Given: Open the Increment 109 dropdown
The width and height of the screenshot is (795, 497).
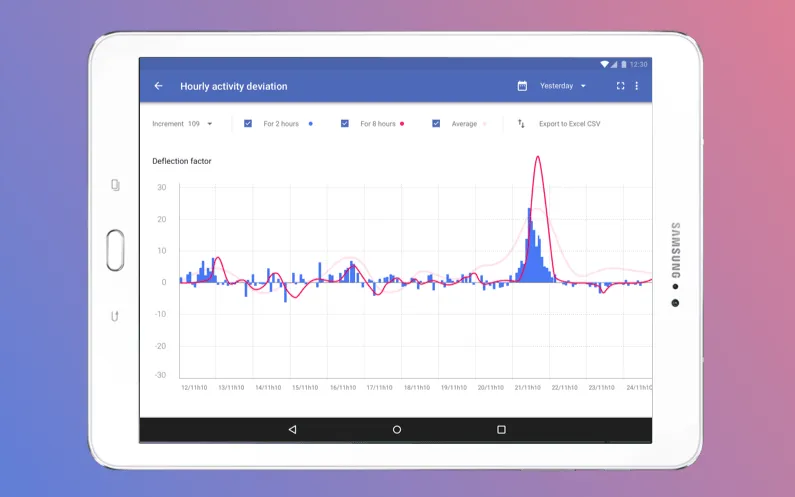Looking at the screenshot, I should pyautogui.click(x=182, y=124).
